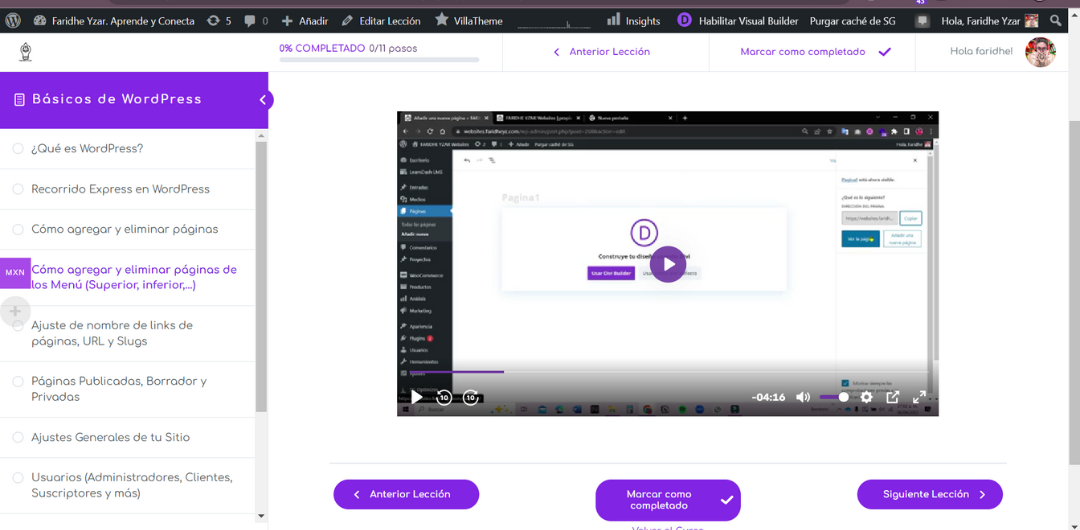Toggle the 'Ajustes Generales de tu Sitio' circle

(x=18, y=437)
